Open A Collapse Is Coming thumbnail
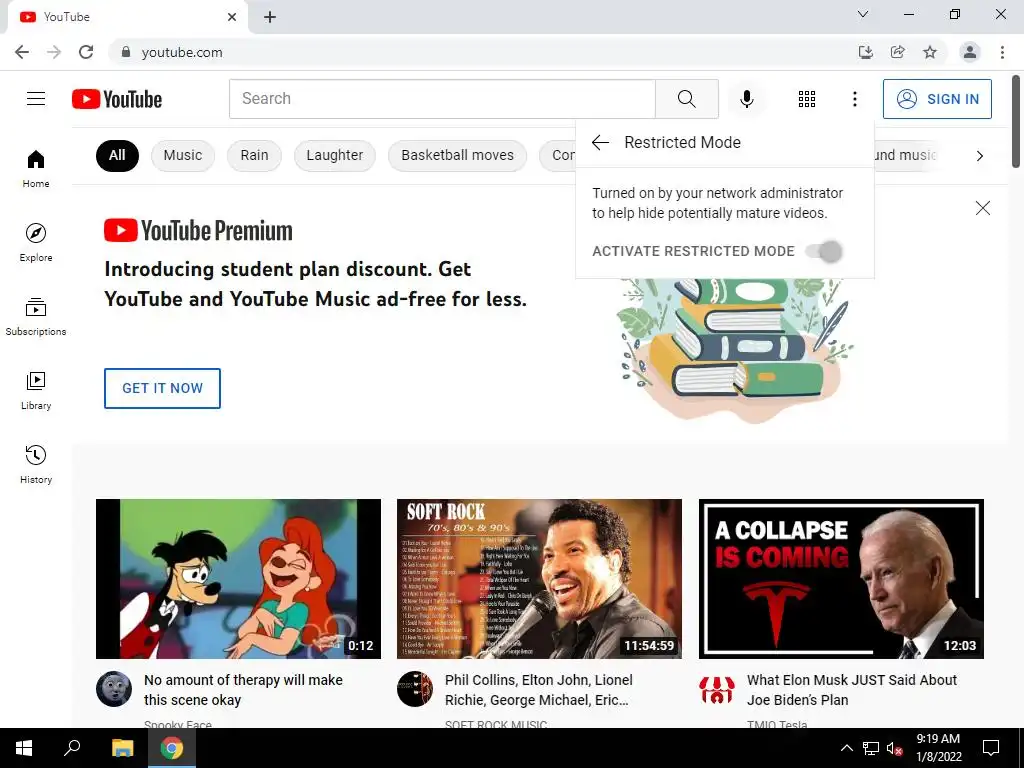Screen dimensions: 1024x768 tap(841, 579)
